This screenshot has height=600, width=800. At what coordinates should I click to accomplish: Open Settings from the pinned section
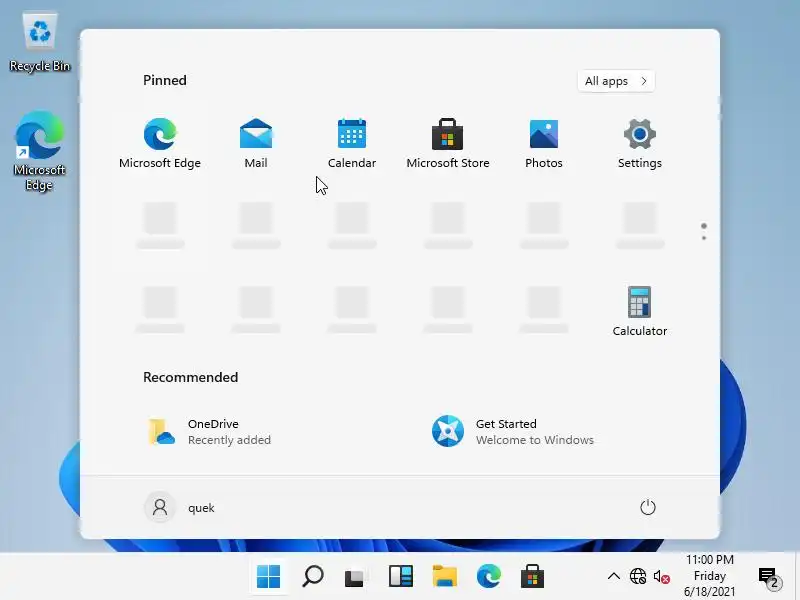pyautogui.click(x=639, y=143)
